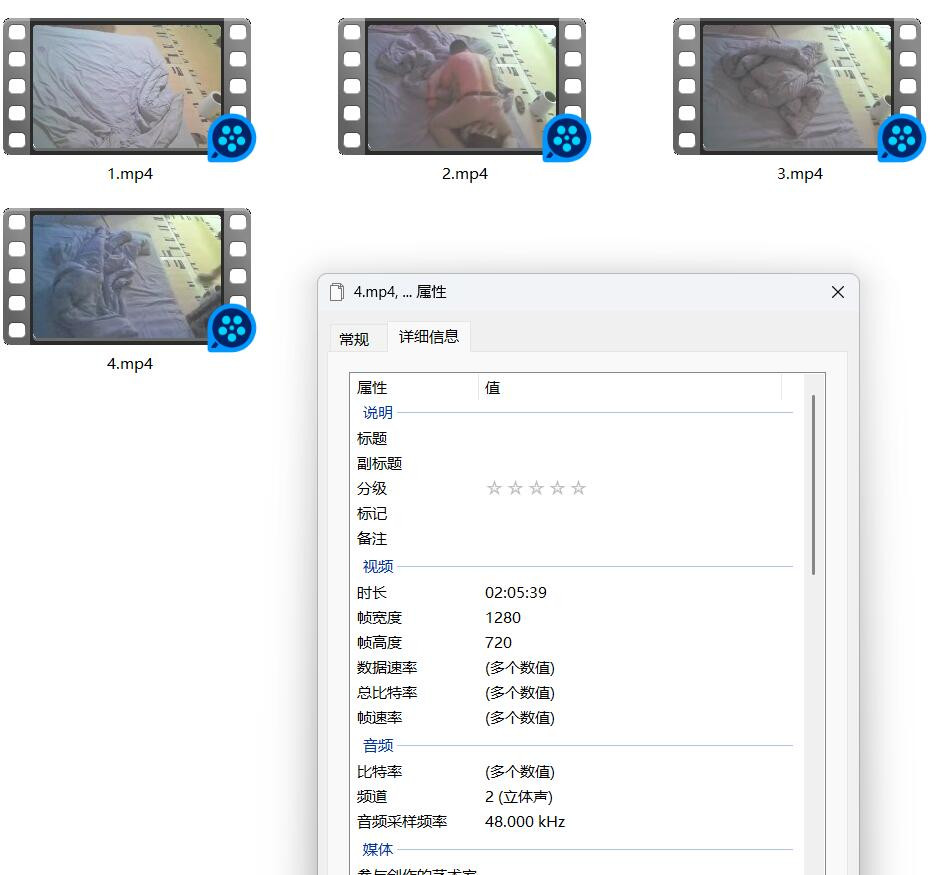
Task: Click the 时长 value 02:05:39
Action: 516,593
